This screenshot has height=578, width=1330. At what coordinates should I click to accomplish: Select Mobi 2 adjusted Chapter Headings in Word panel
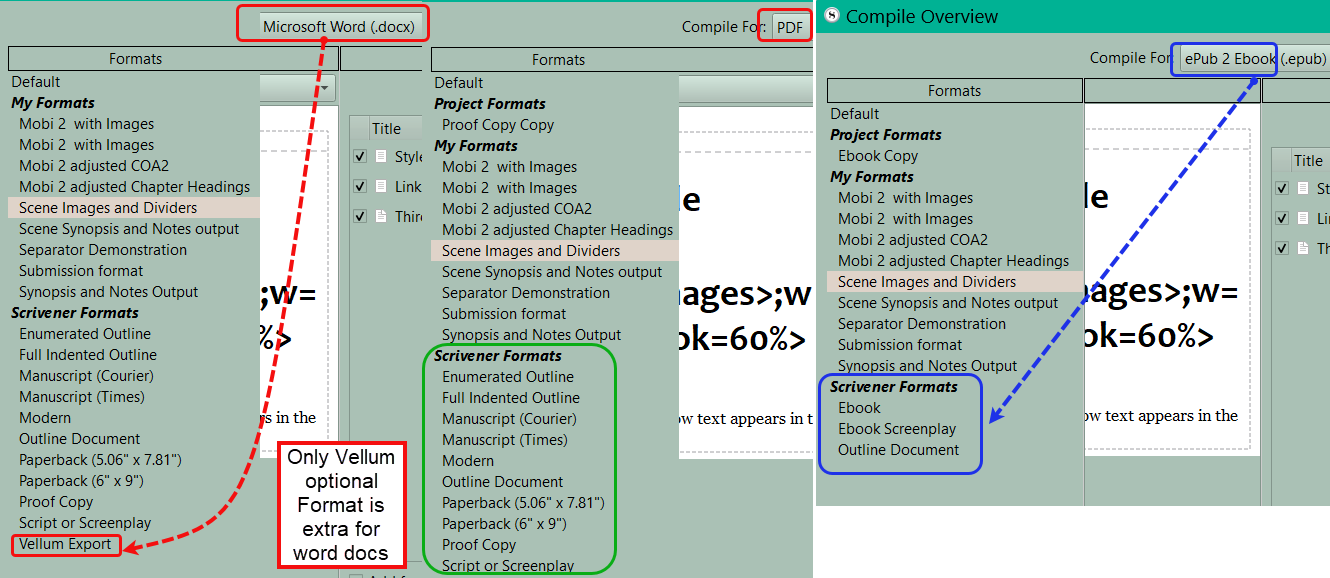click(134, 187)
